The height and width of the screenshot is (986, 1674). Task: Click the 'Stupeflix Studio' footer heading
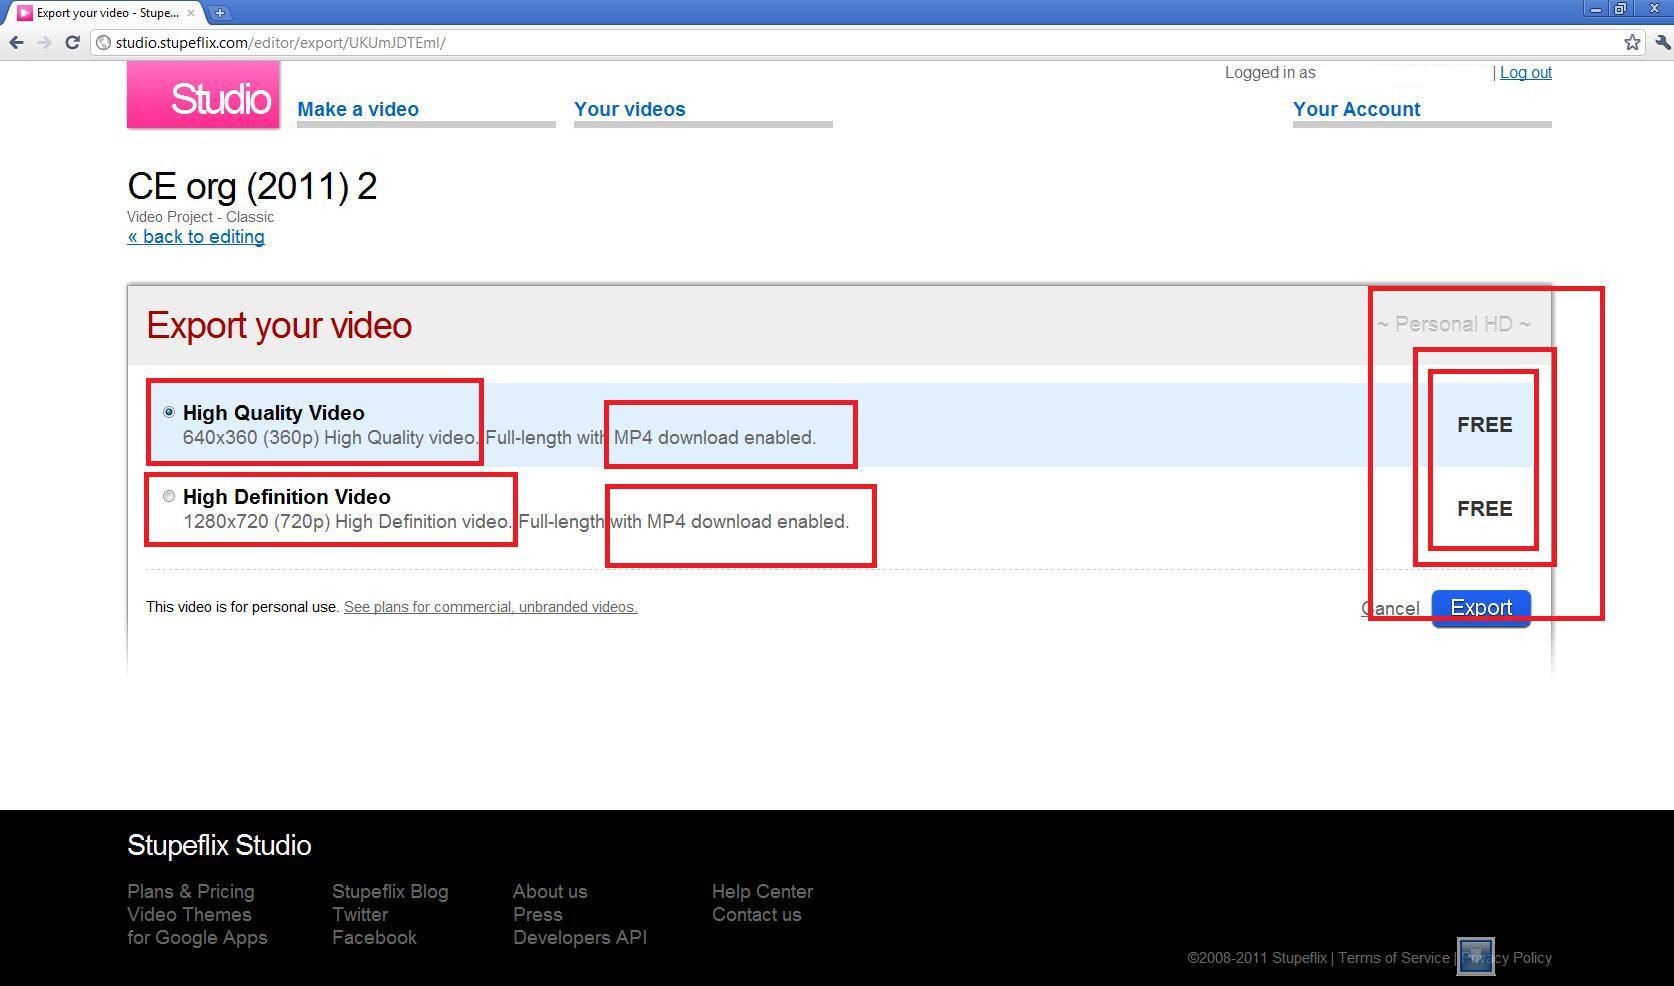219,845
